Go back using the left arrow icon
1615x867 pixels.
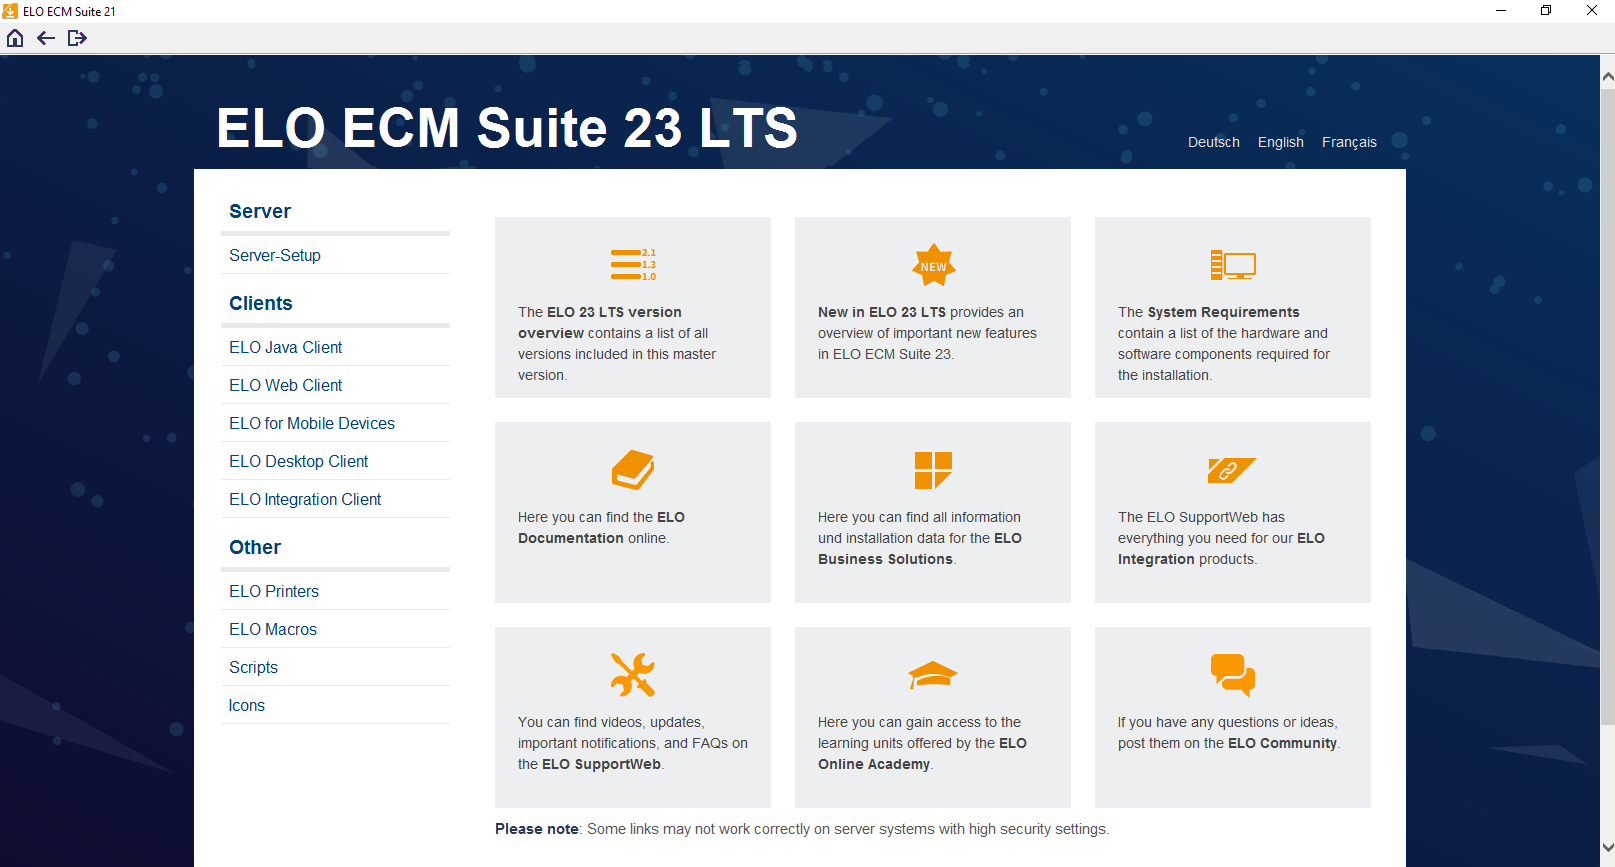46,38
